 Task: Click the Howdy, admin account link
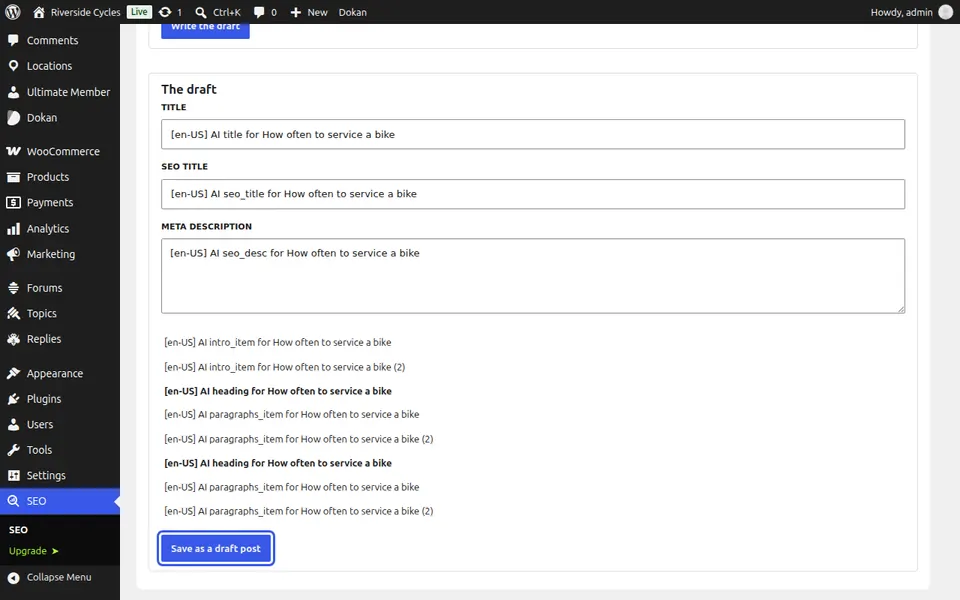pyautogui.click(x=911, y=12)
